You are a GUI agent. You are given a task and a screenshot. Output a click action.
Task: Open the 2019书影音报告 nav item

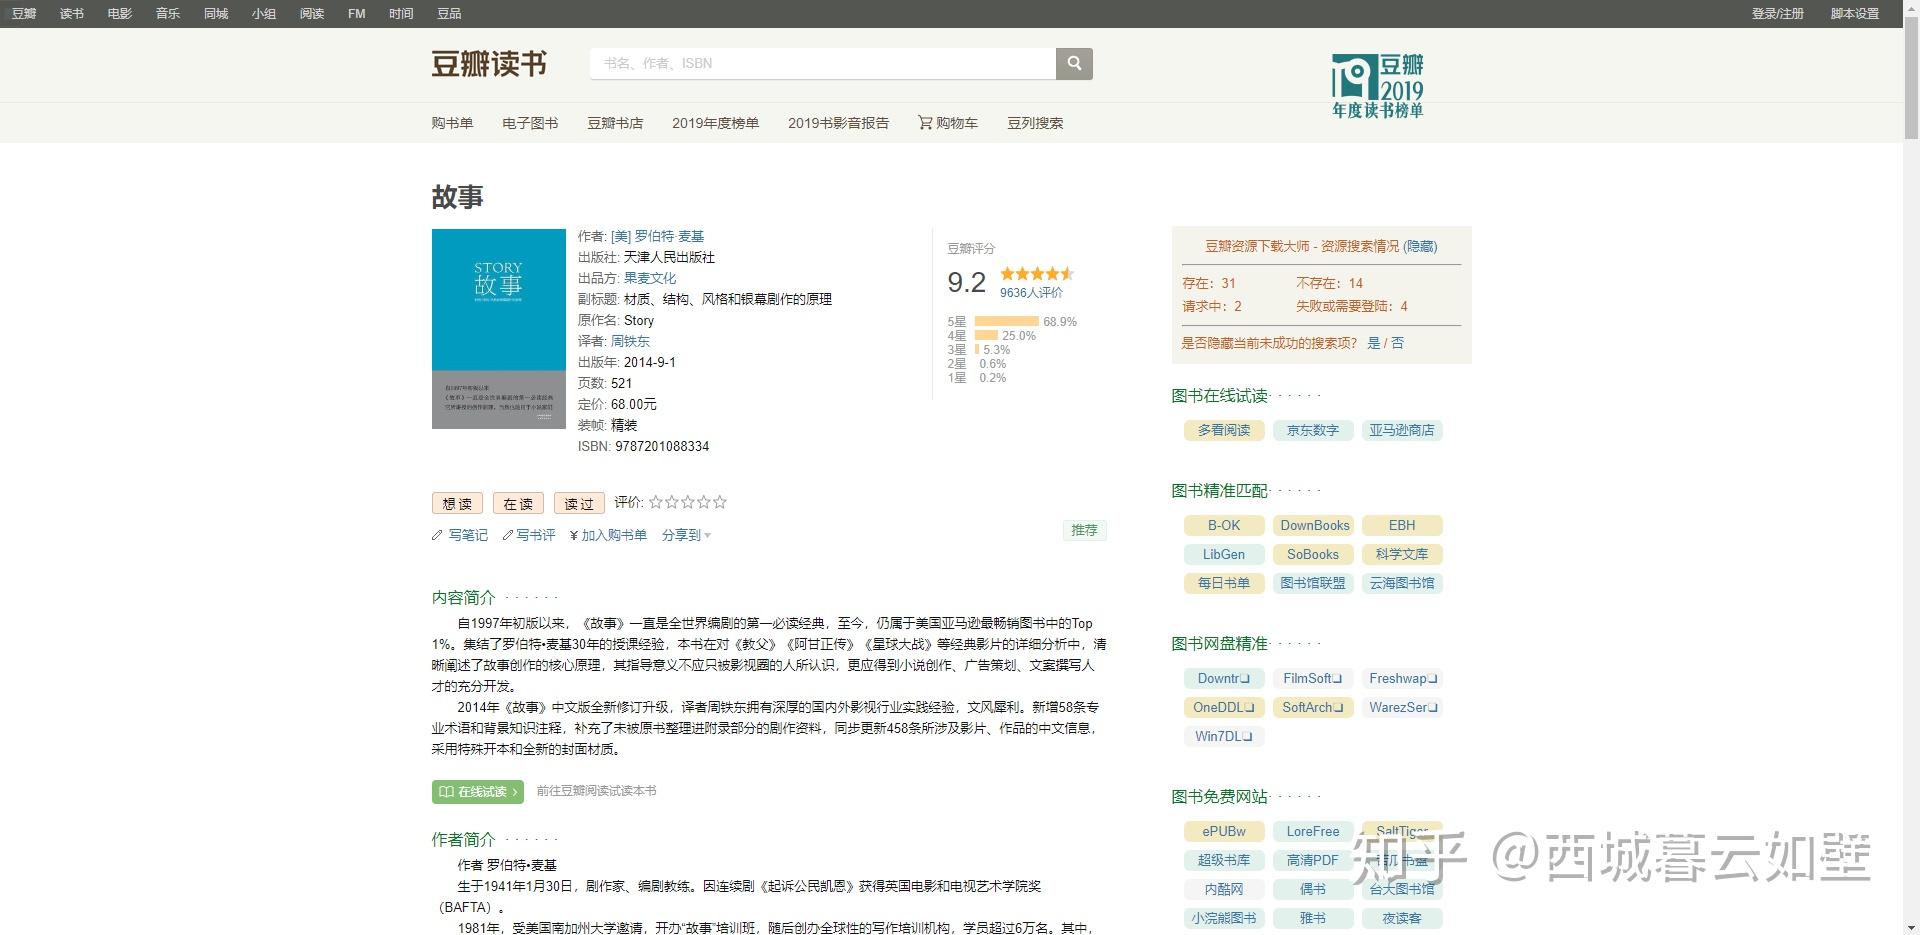(x=838, y=123)
